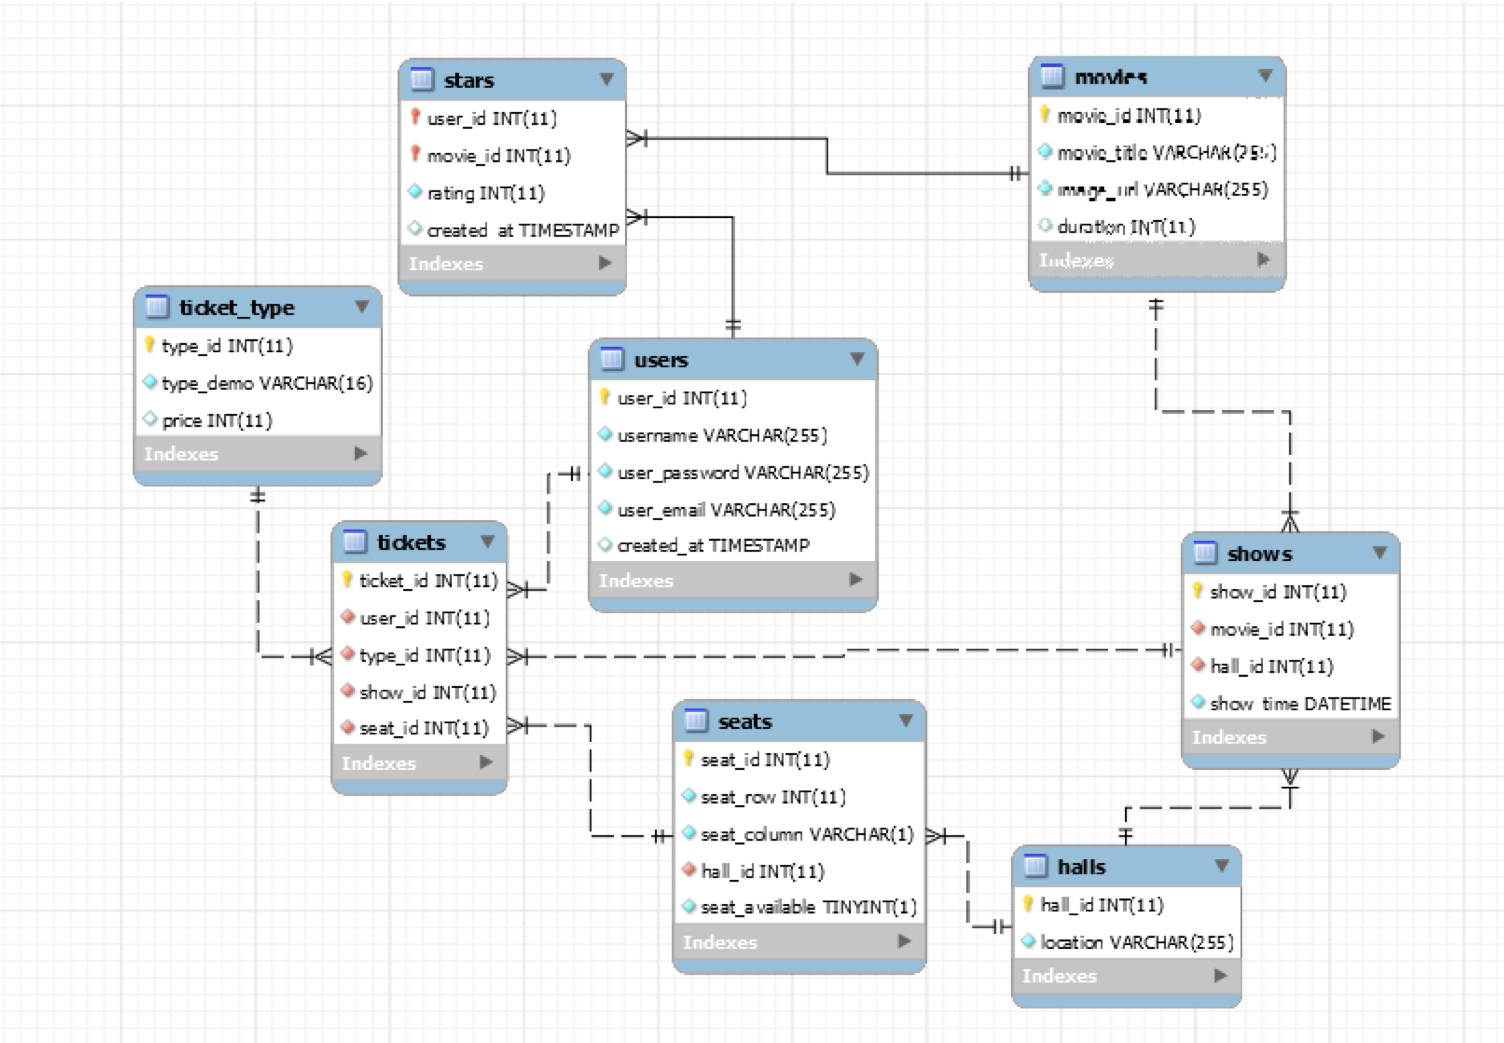1504x1043 pixels.
Task: Expand Indexes section of tickets table
Action: click(x=486, y=762)
